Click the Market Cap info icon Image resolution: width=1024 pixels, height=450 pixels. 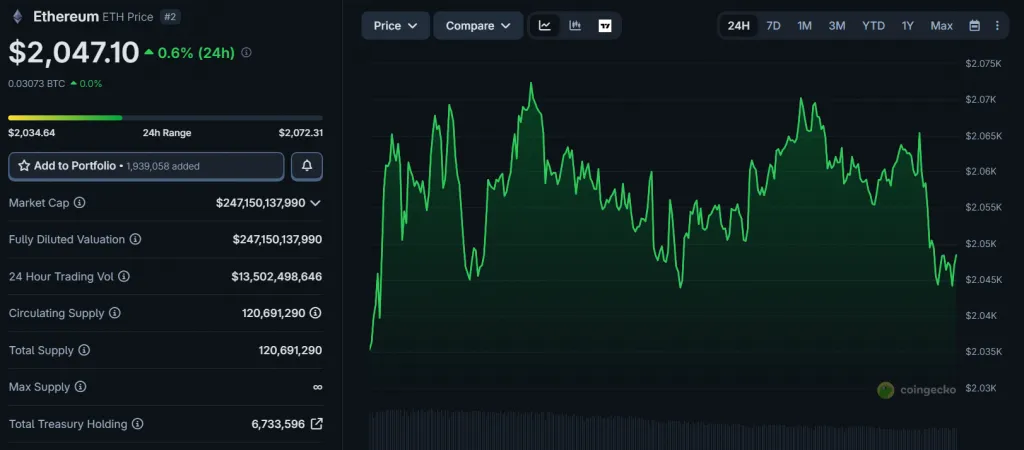[x=80, y=202]
